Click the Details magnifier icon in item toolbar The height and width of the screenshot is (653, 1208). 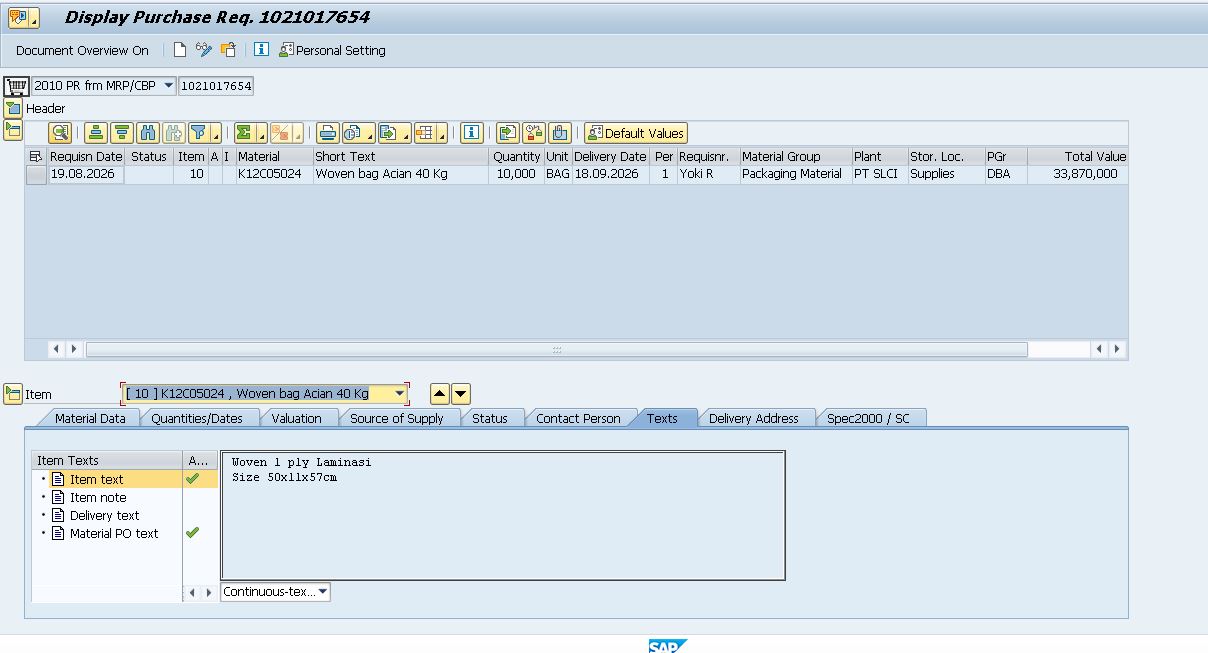click(x=60, y=133)
